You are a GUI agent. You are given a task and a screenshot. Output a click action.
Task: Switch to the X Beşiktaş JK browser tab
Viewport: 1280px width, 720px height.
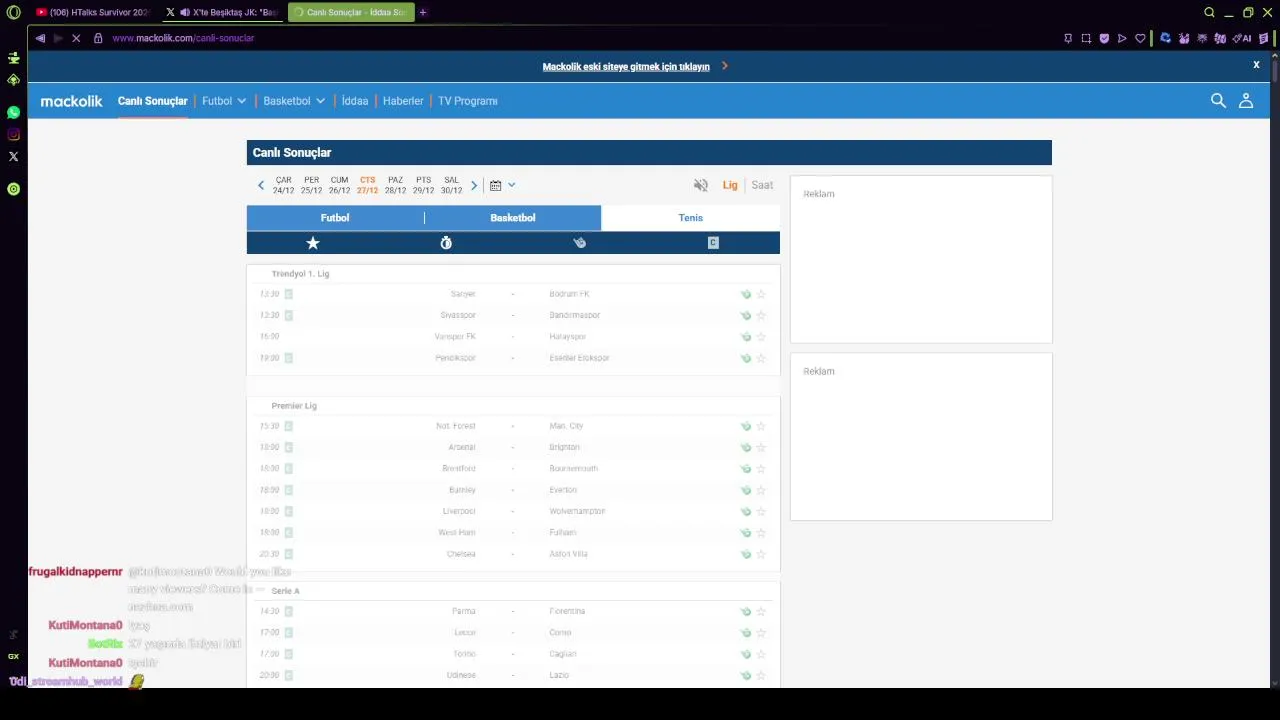pos(222,13)
